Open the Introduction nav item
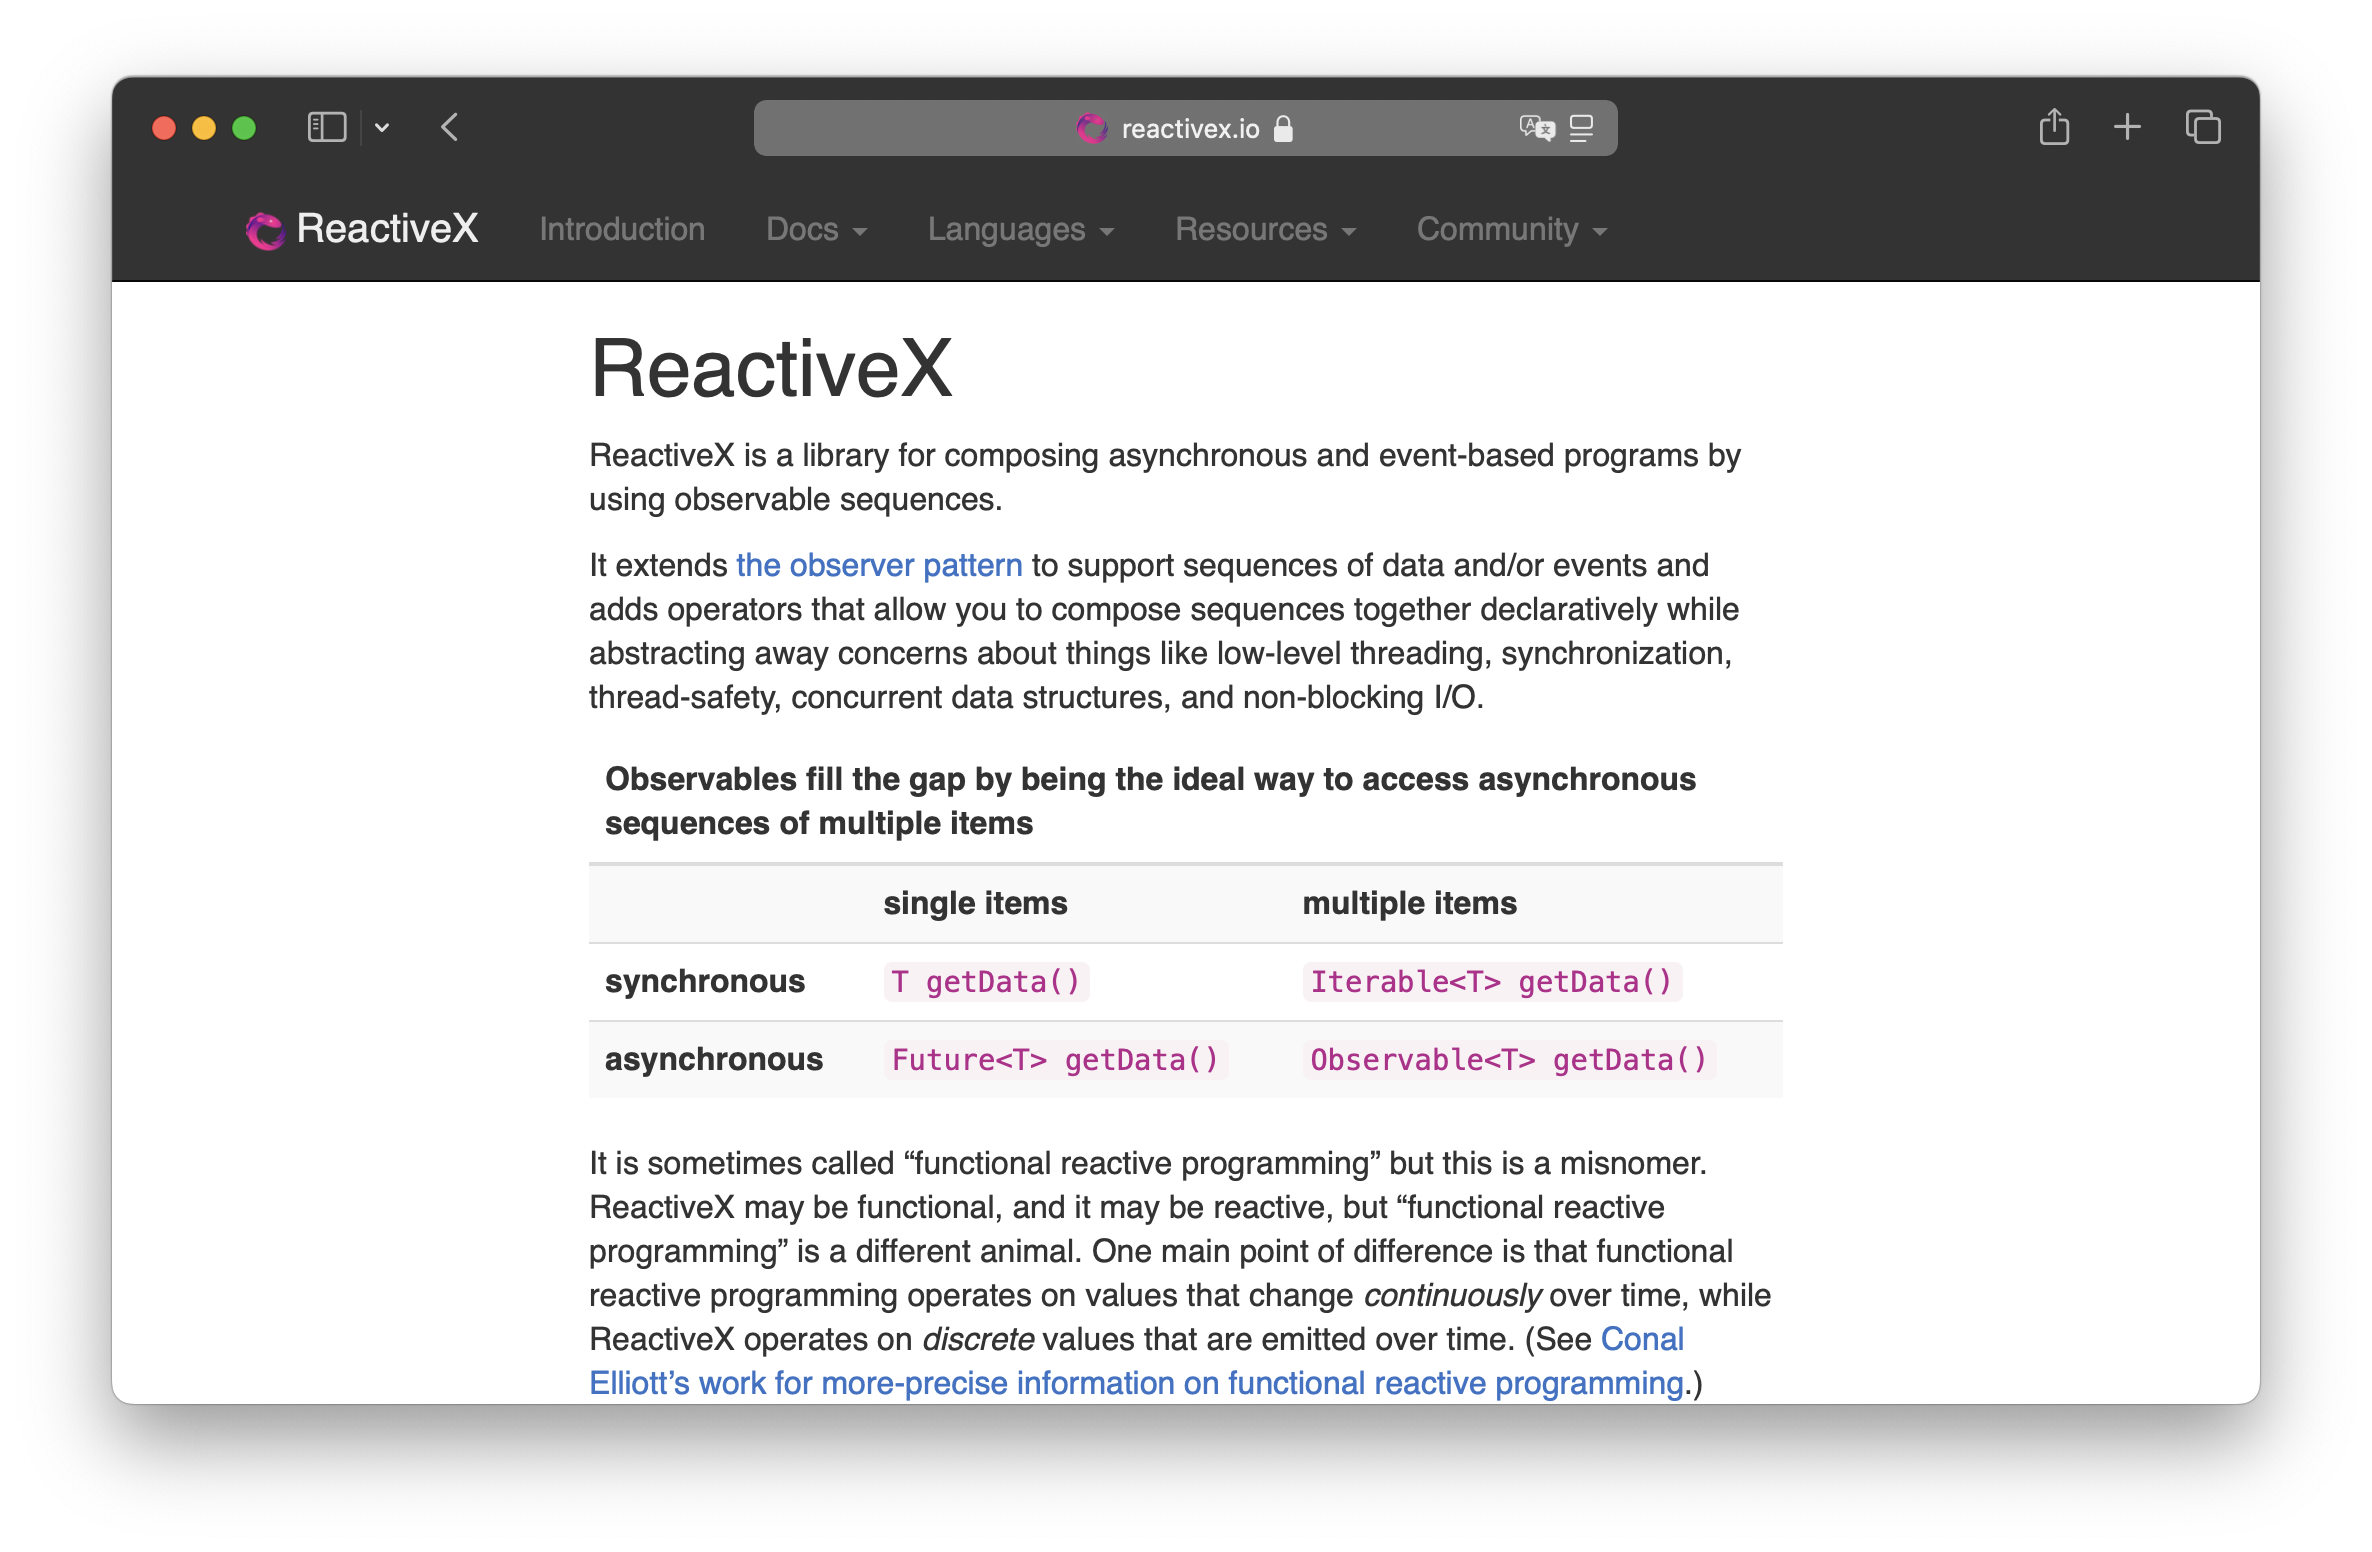This screenshot has width=2372, height=1552. [x=622, y=229]
